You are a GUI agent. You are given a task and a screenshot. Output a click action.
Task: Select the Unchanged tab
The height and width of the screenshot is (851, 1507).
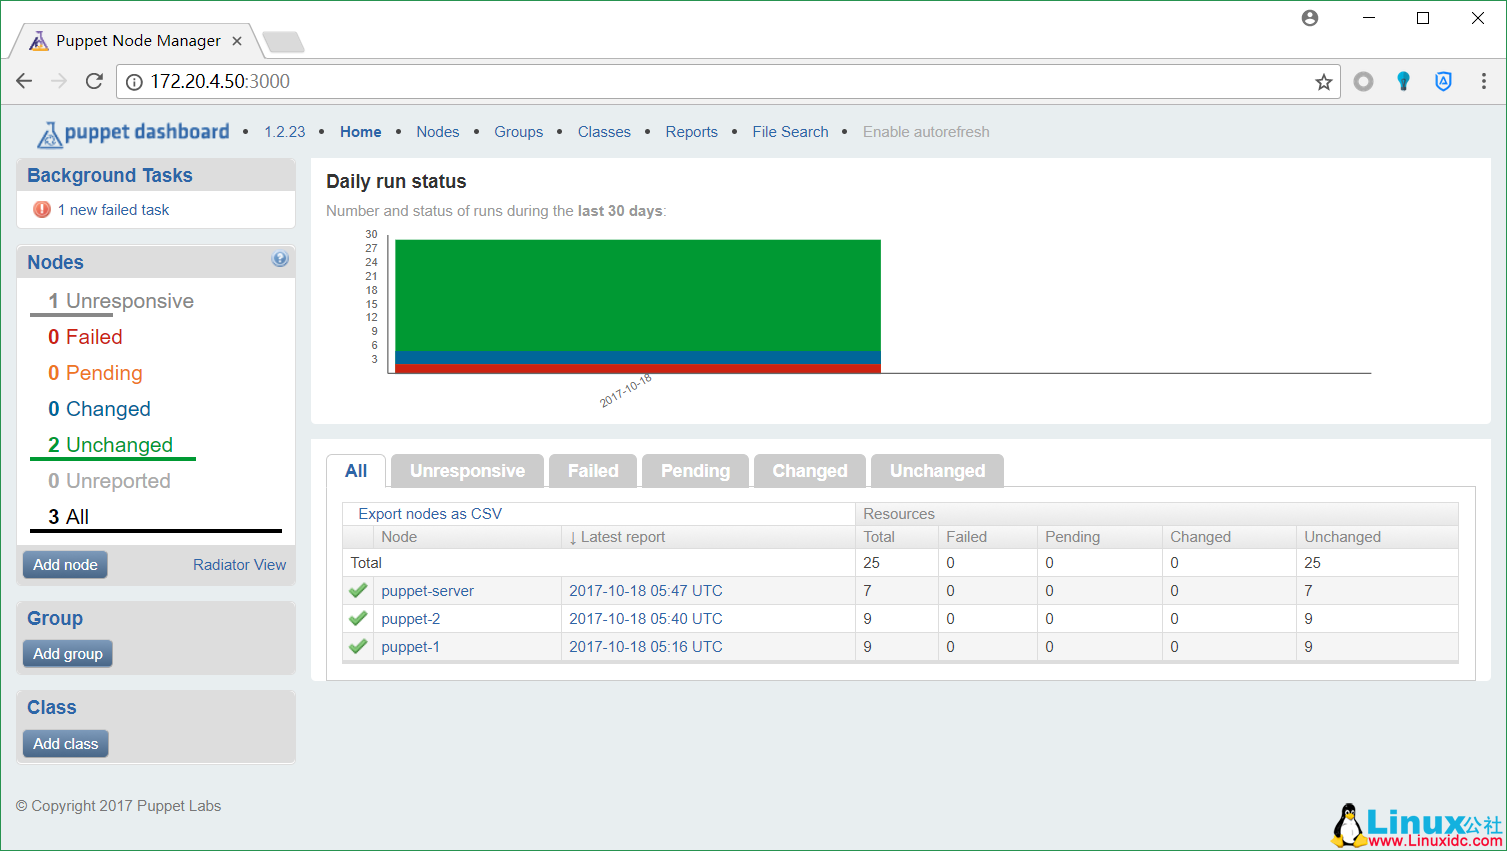(937, 471)
